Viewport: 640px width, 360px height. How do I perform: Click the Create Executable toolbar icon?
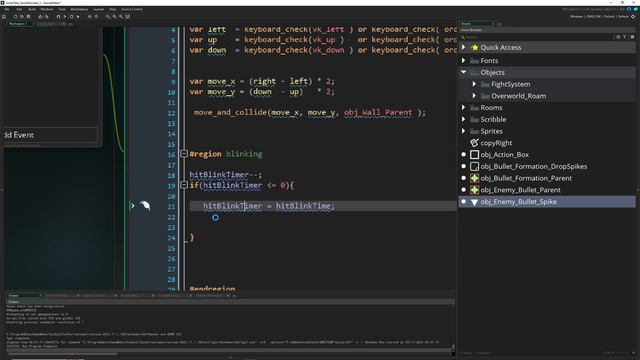[40, 17]
